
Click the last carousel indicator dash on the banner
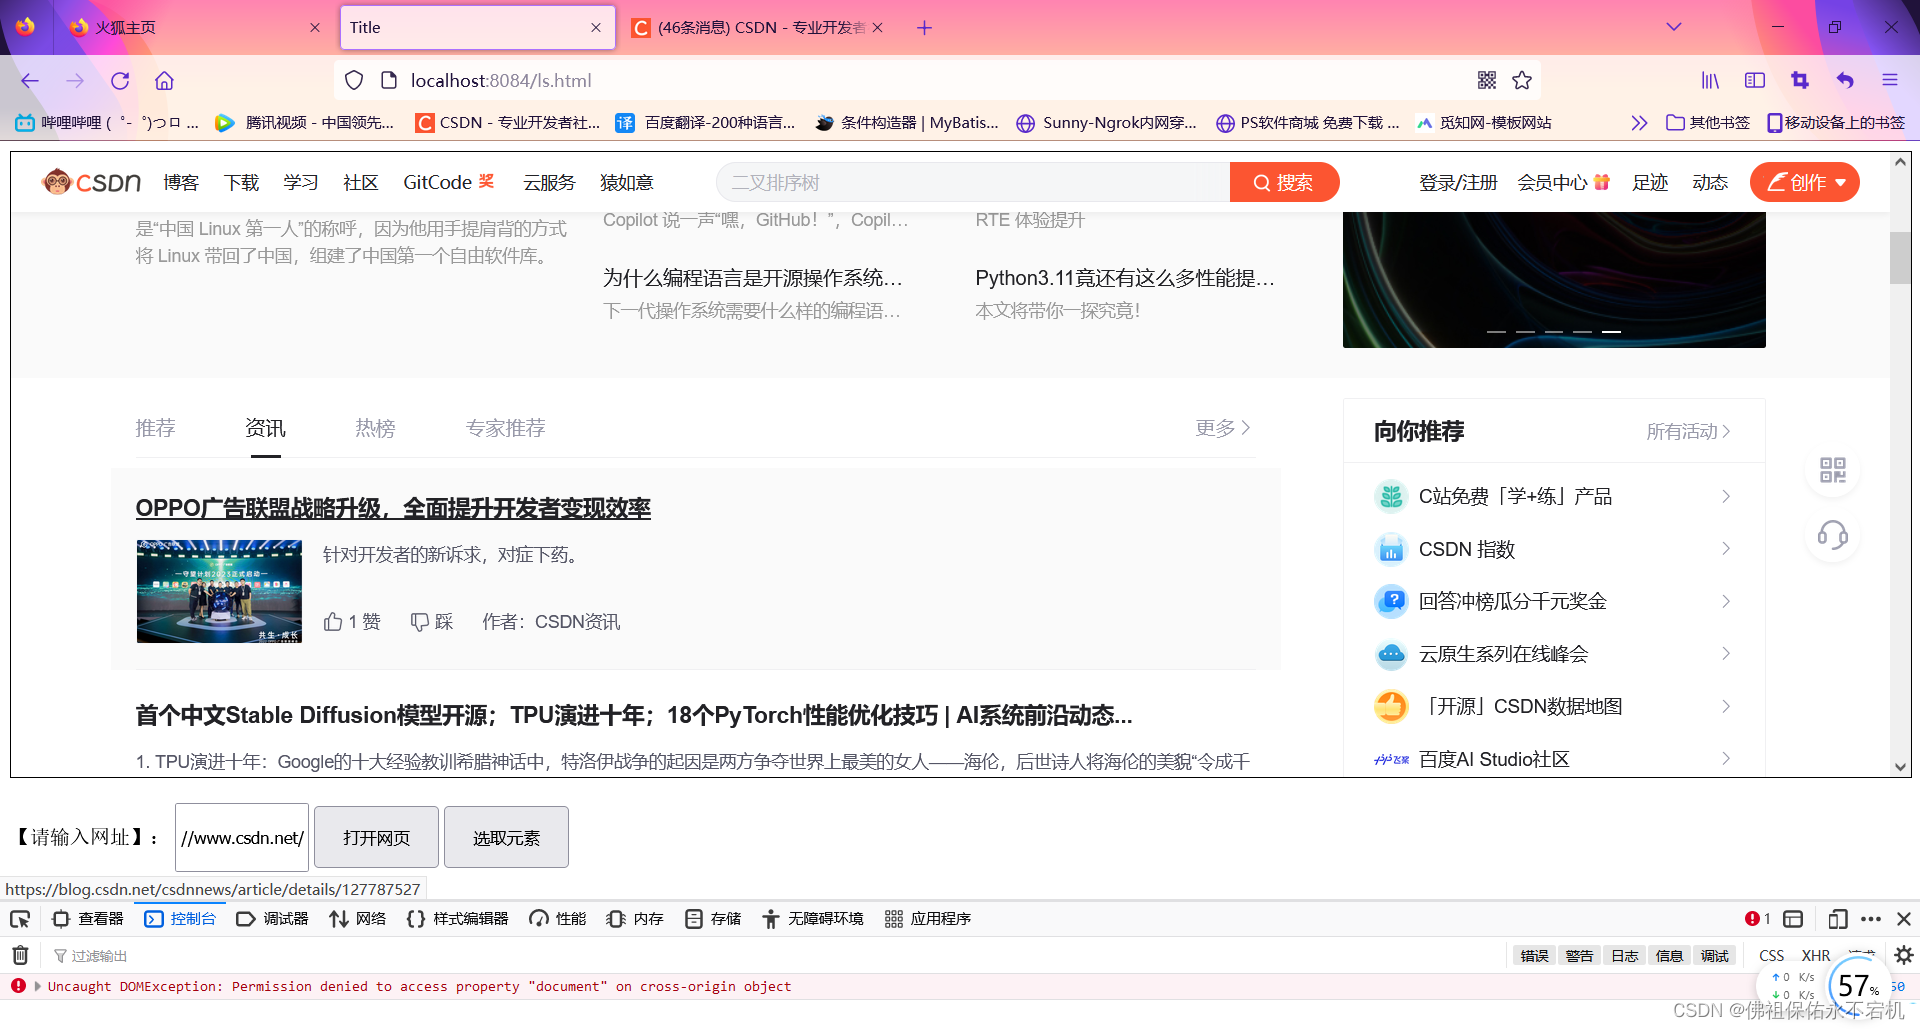pos(1611,331)
